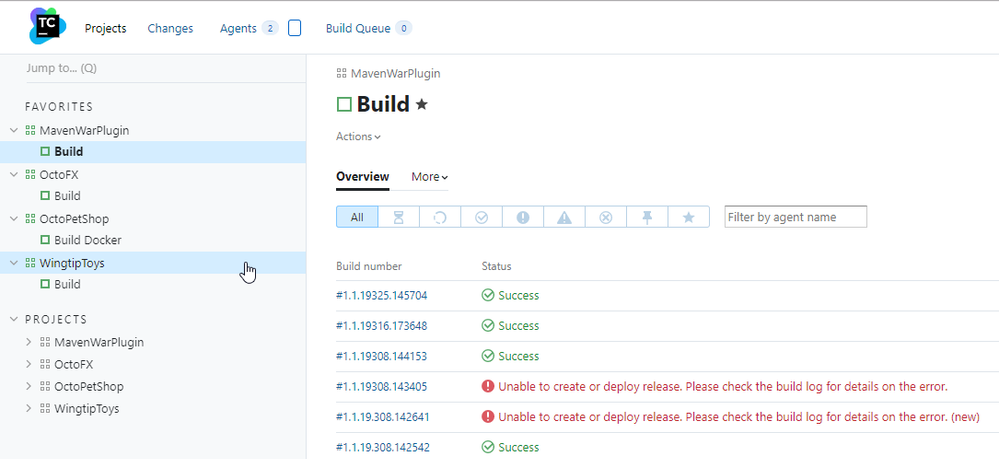Image resolution: width=999 pixels, height=459 pixels.
Task: Select Build under MavenWarPlugin favorites
Action: 68,152
